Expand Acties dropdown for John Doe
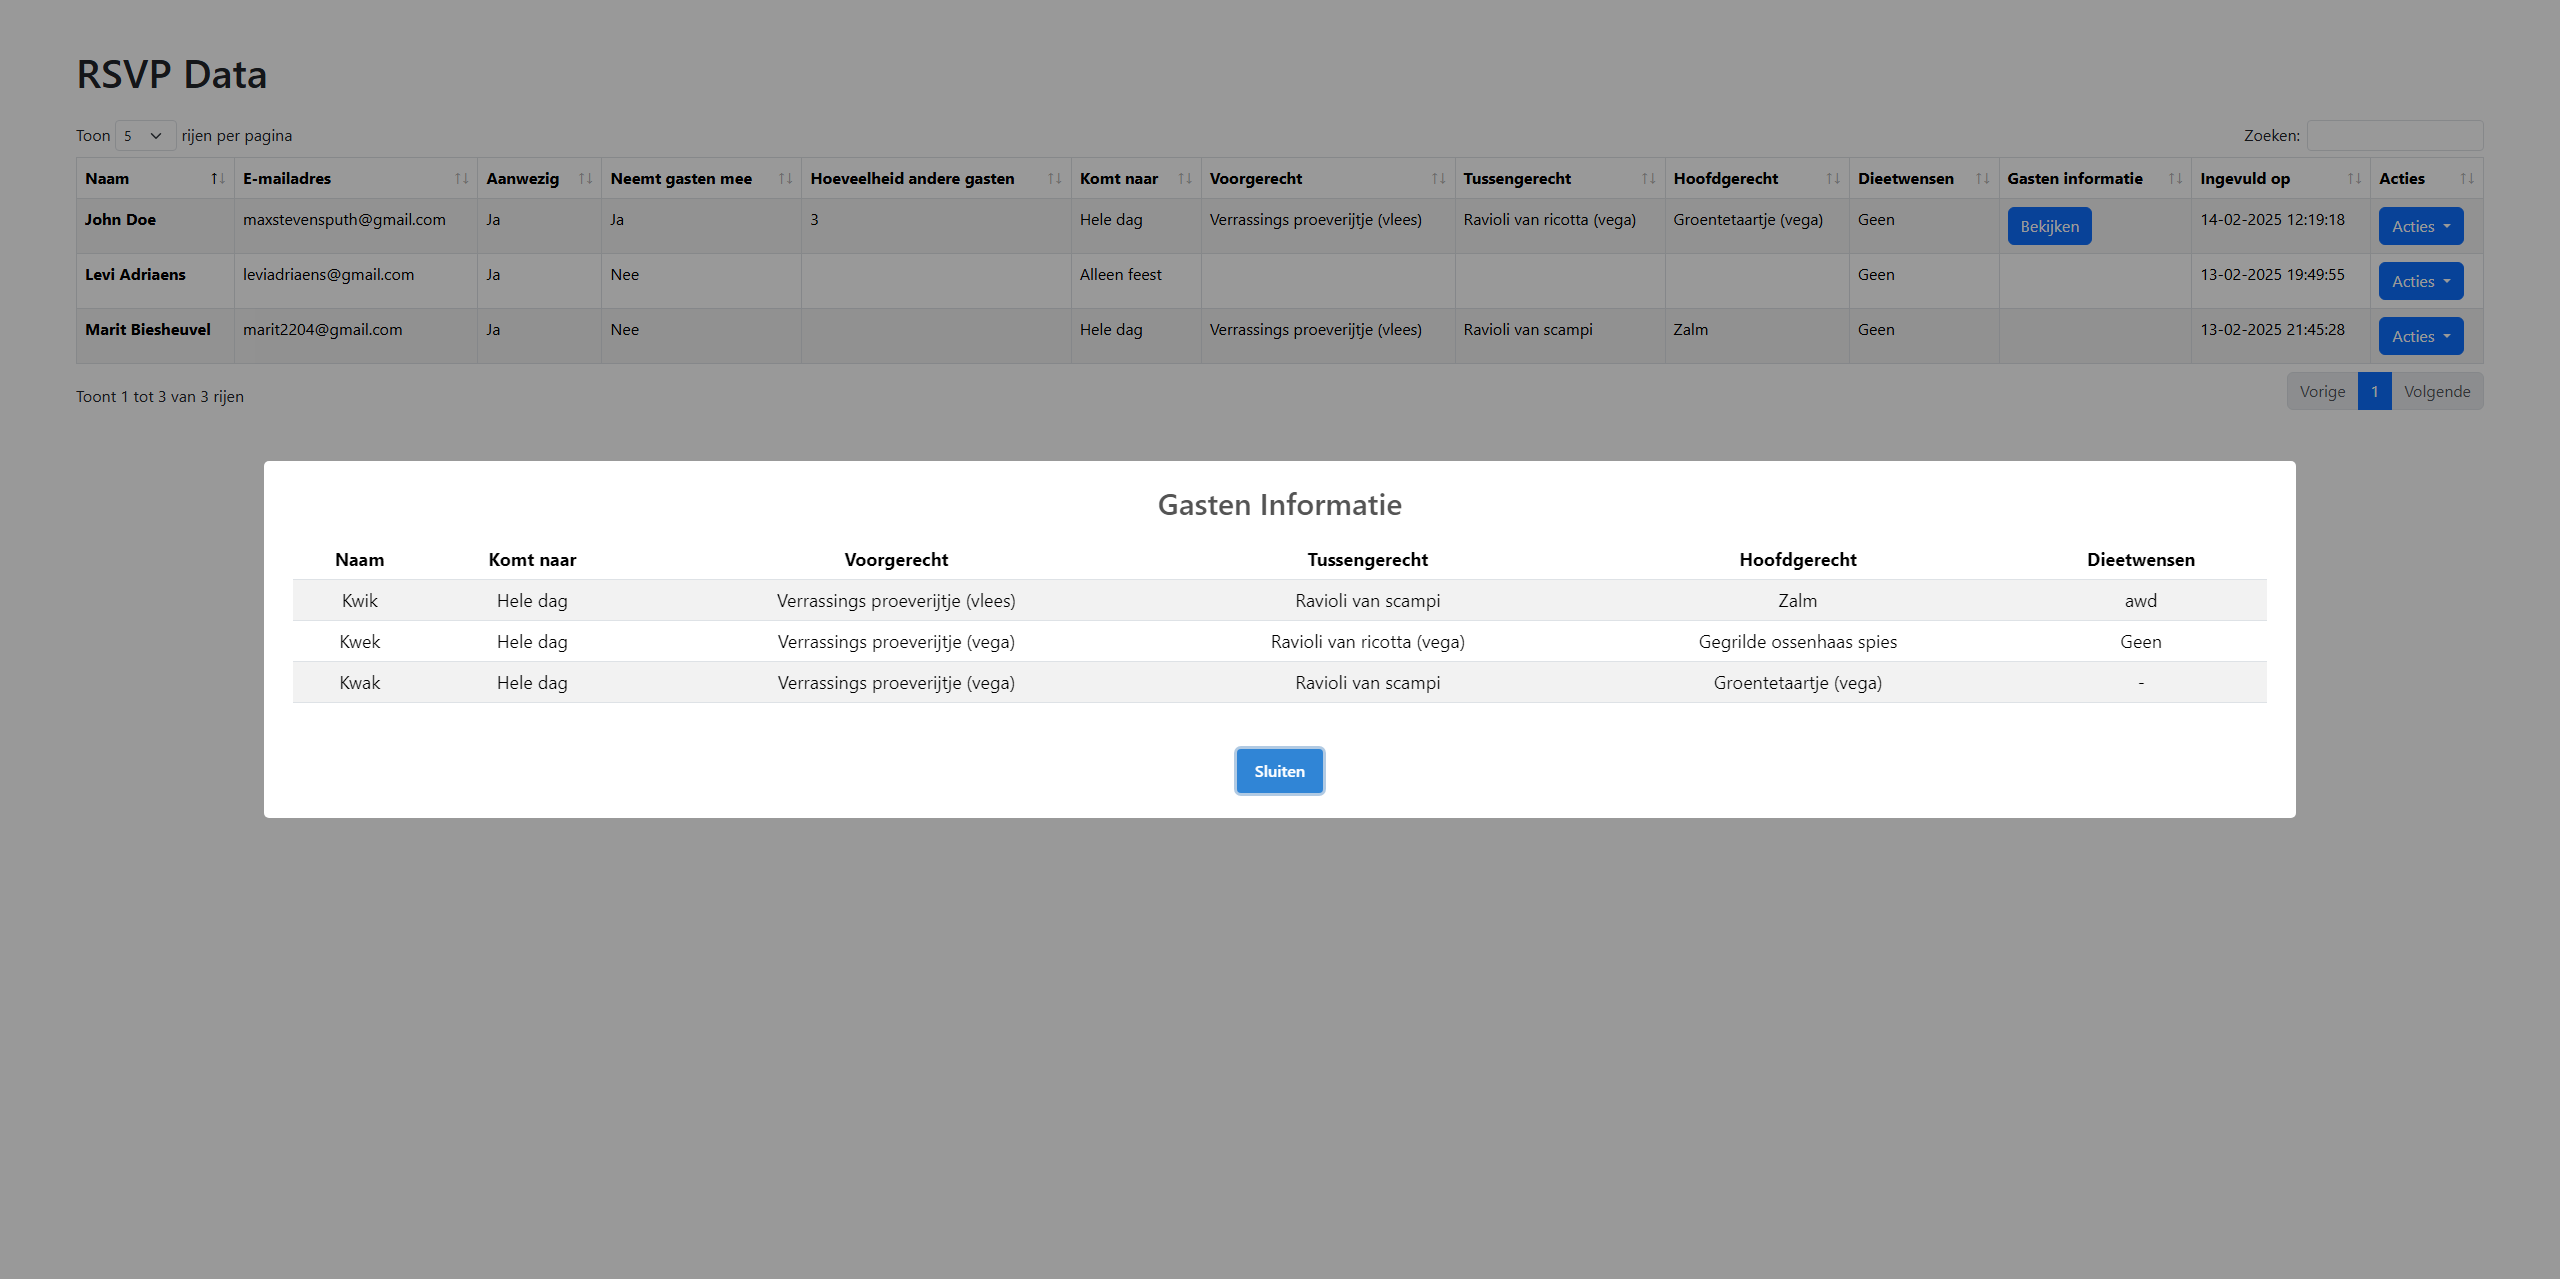The height and width of the screenshot is (1279, 2560). tap(2420, 227)
